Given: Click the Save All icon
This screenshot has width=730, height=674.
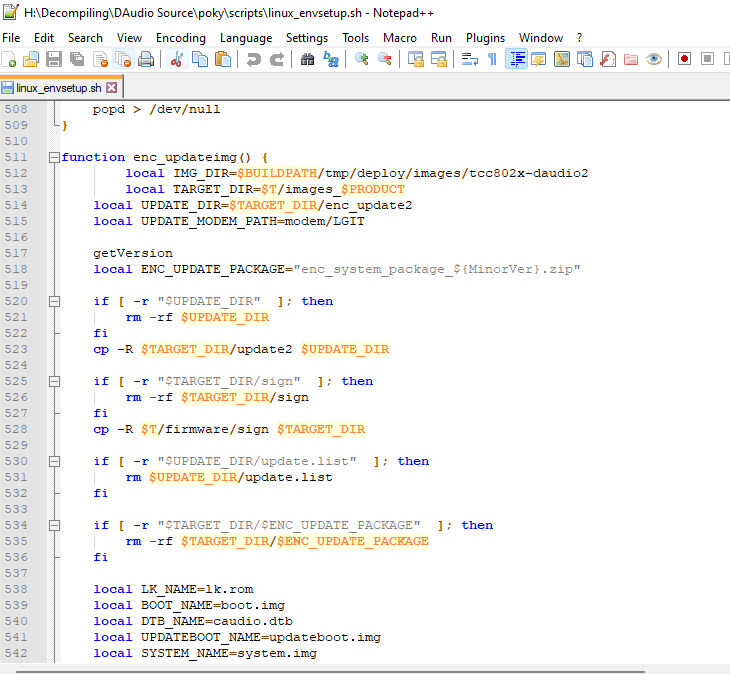Looking at the screenshot, I should [77, 60].
